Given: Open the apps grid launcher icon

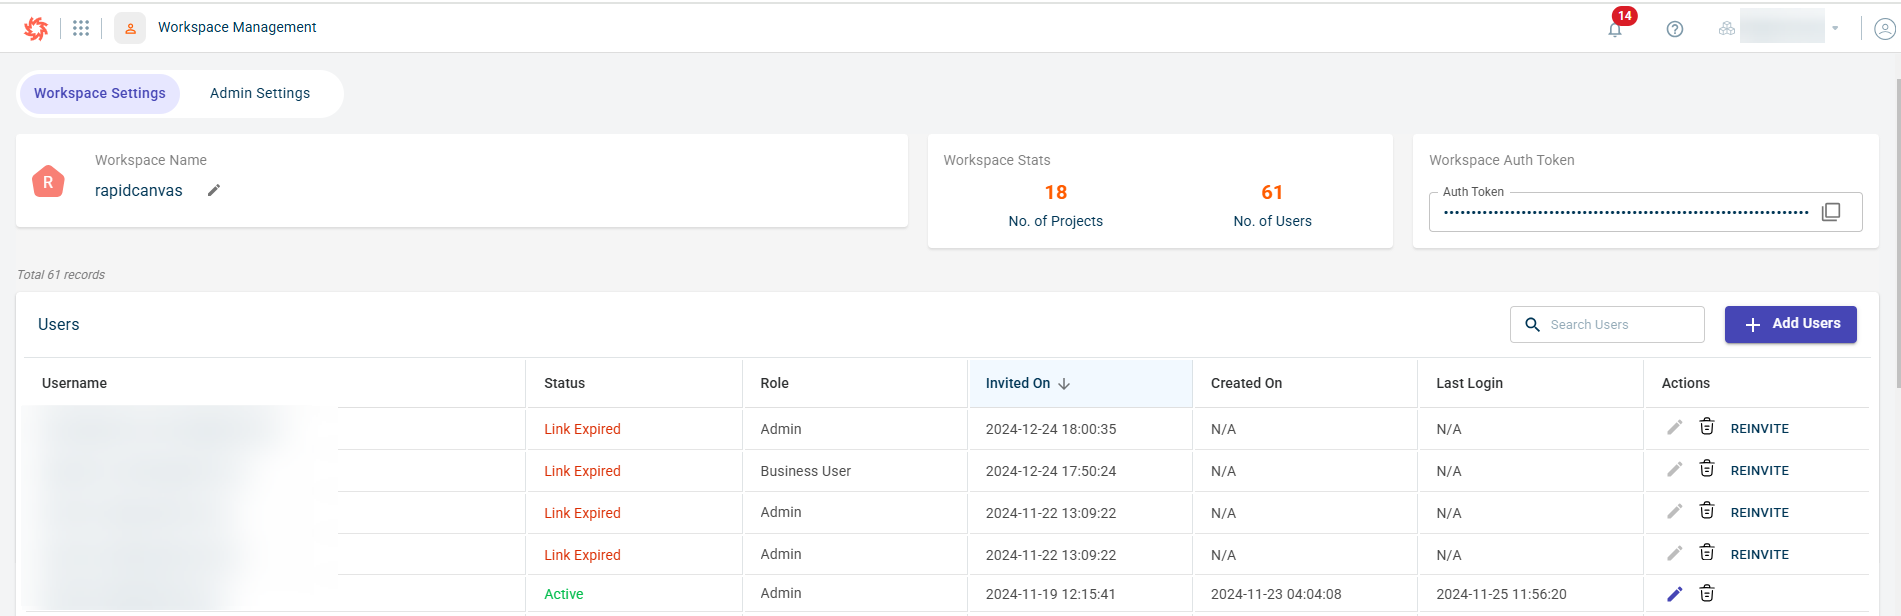Looking at the screenshot, I should click(x=81, y=28).
